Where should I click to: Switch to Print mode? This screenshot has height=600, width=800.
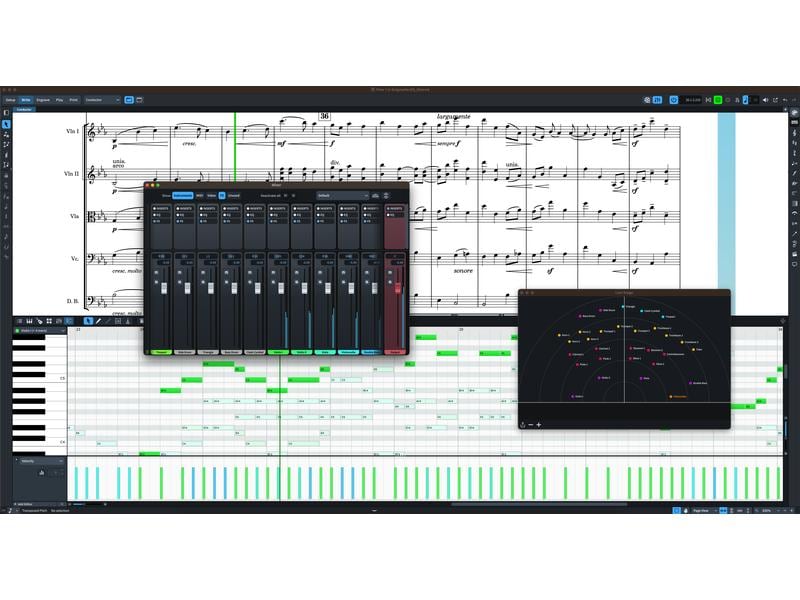click(73, 100)
